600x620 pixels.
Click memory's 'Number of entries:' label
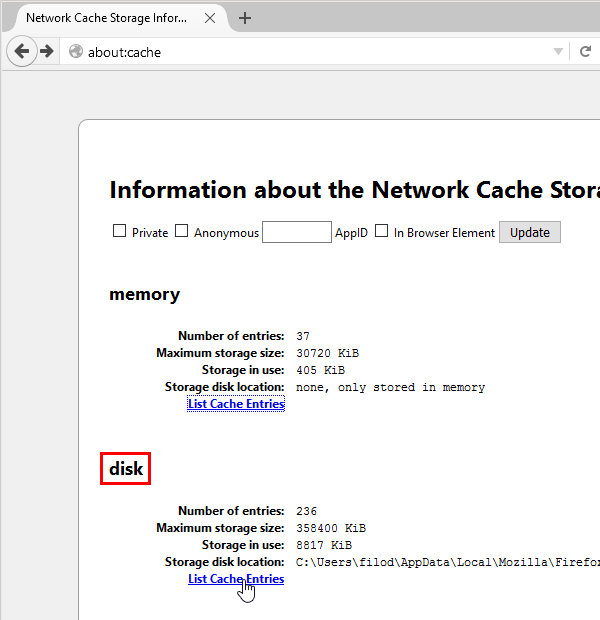coord(231,336)
